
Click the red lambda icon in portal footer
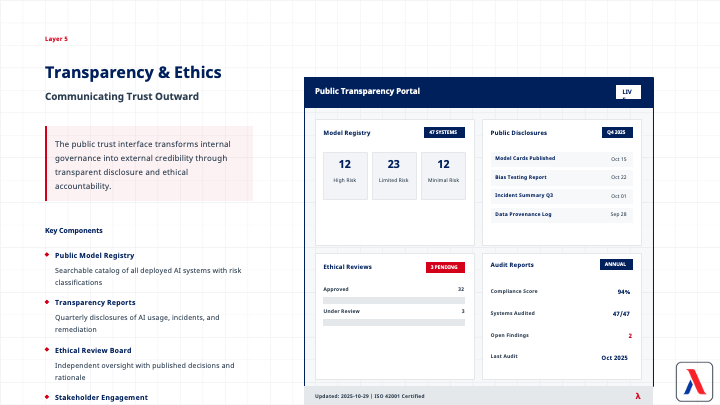coord(637,396)
